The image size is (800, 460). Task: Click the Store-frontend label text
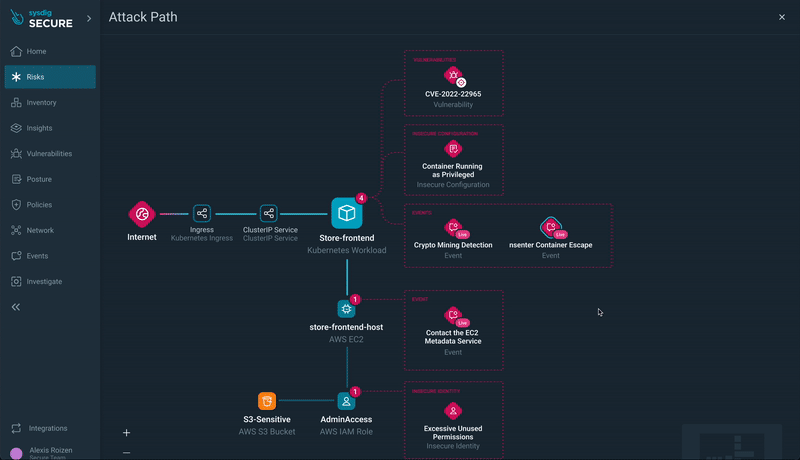pos(347,238)
